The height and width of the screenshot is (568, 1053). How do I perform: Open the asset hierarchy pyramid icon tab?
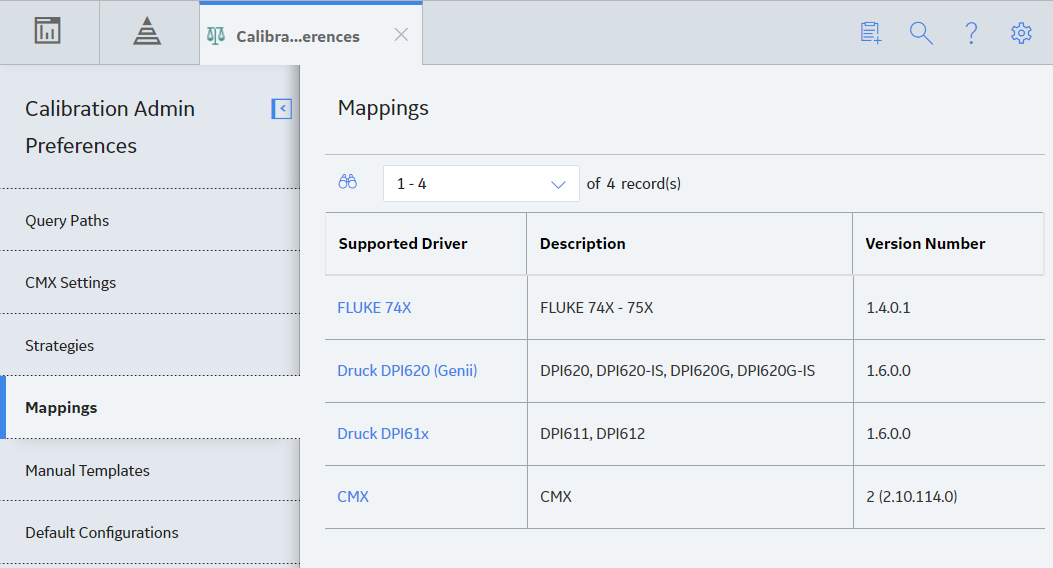[147, 31]
